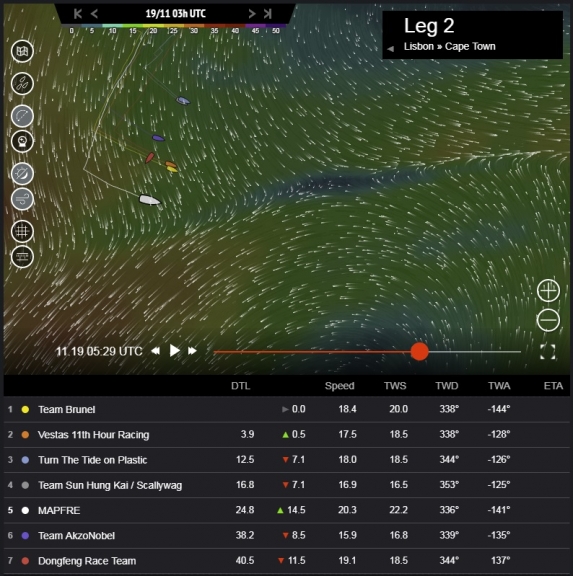The height and width of the screenshot is (576, 573).
Task: Play the race timeline
Action: (174, 351)
